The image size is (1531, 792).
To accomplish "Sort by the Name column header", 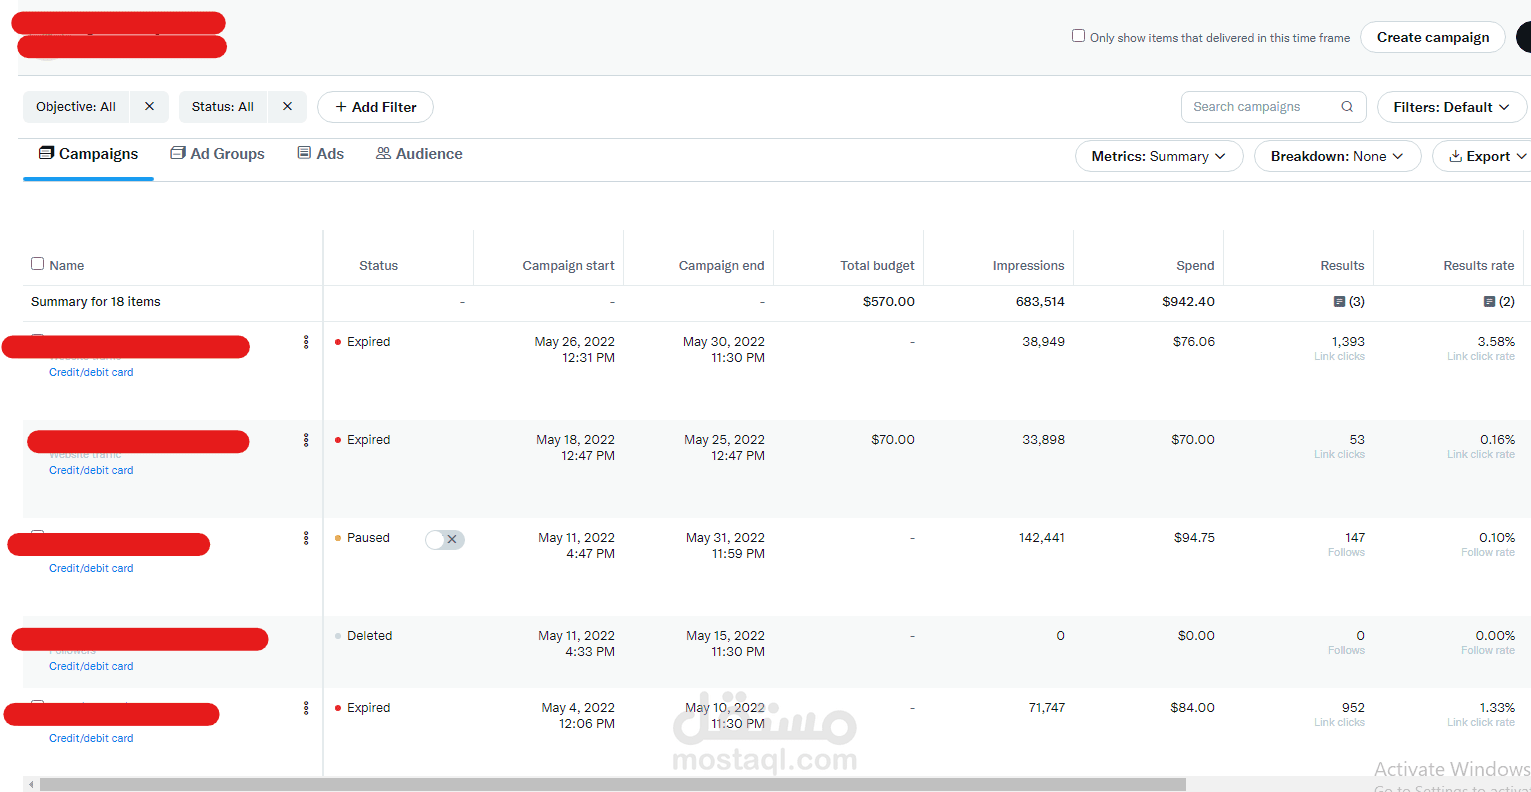I will coord(67,266).
